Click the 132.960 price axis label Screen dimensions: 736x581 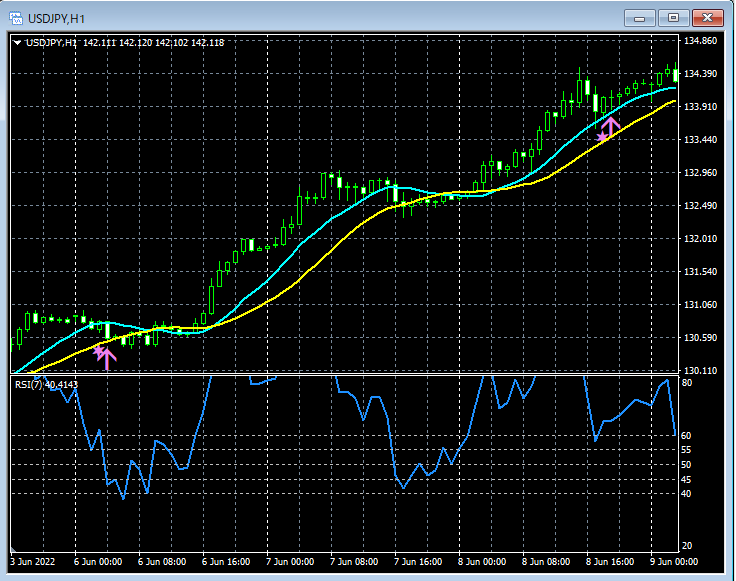coord(701,172)
